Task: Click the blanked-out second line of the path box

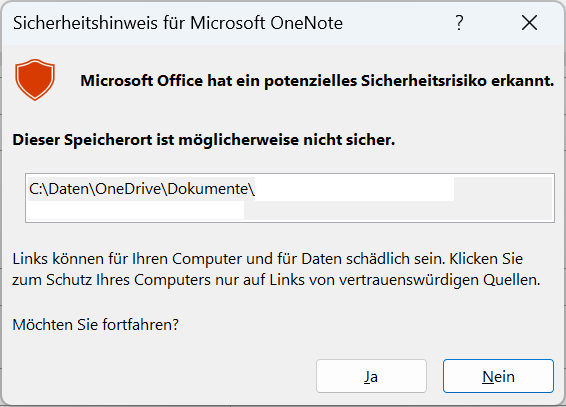Action: point(136,210)
